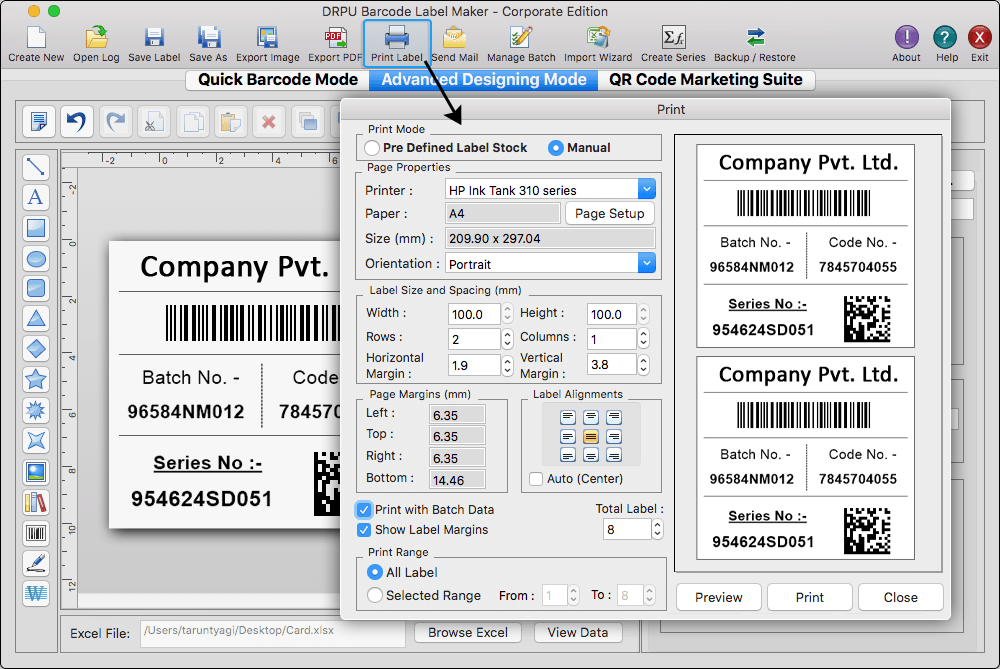Select the Selected Range radio button

pos(375,595)
